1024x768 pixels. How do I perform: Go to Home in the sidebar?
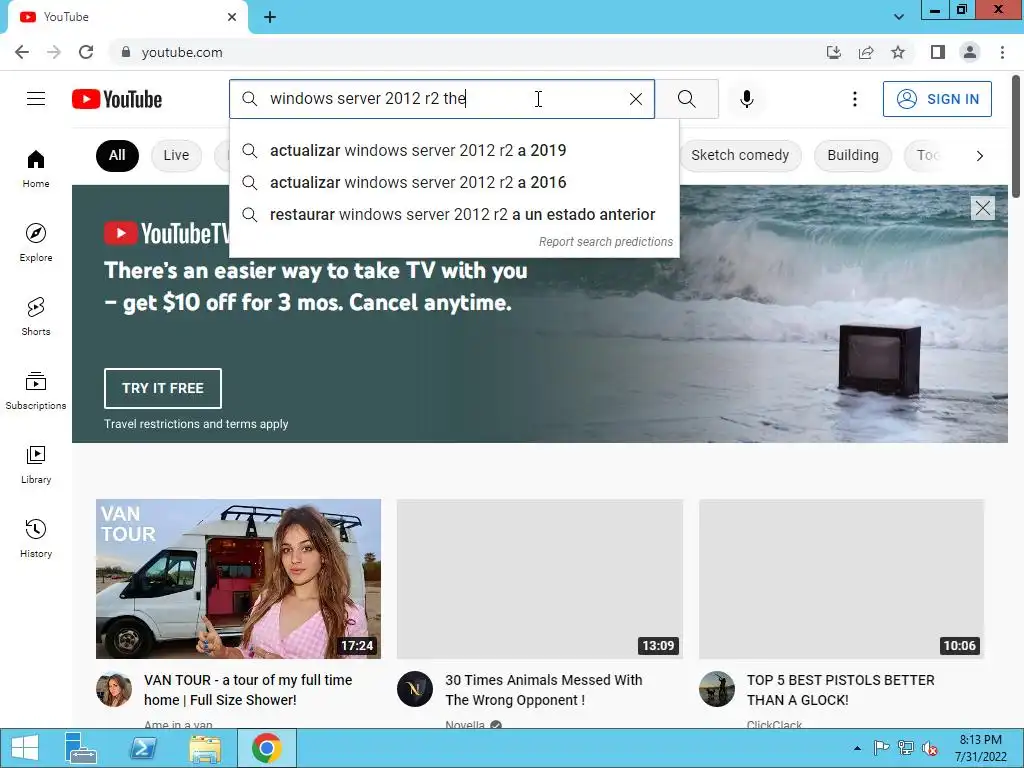36,168
